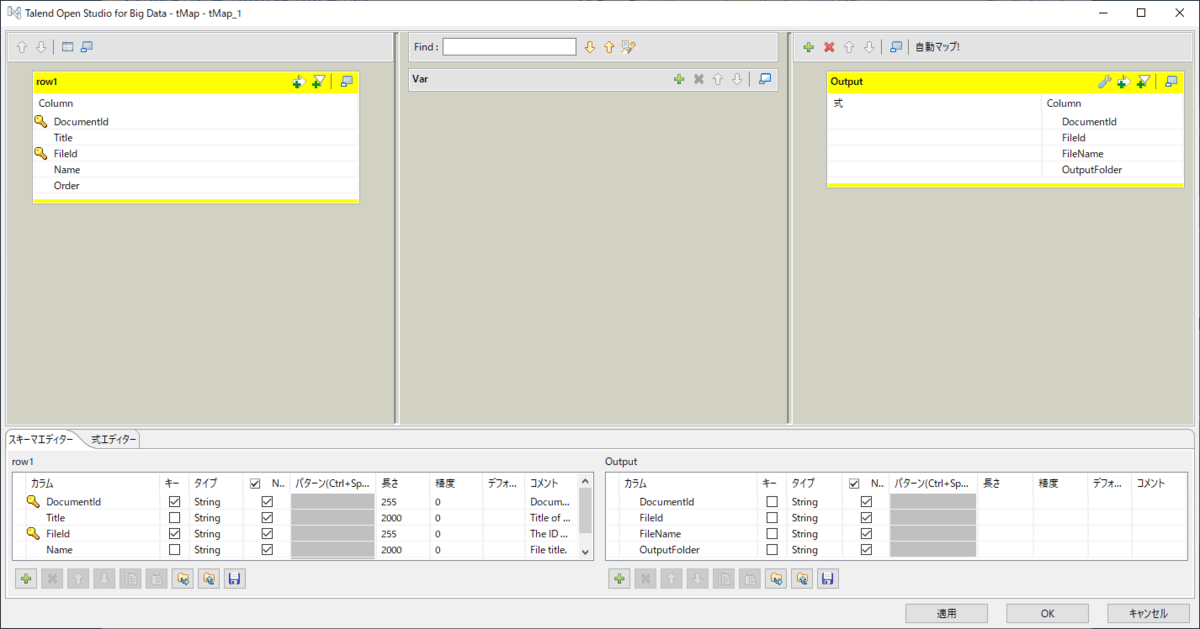Click the add output table green plus icon
The image size is (1200, 629).
point(808,47)
